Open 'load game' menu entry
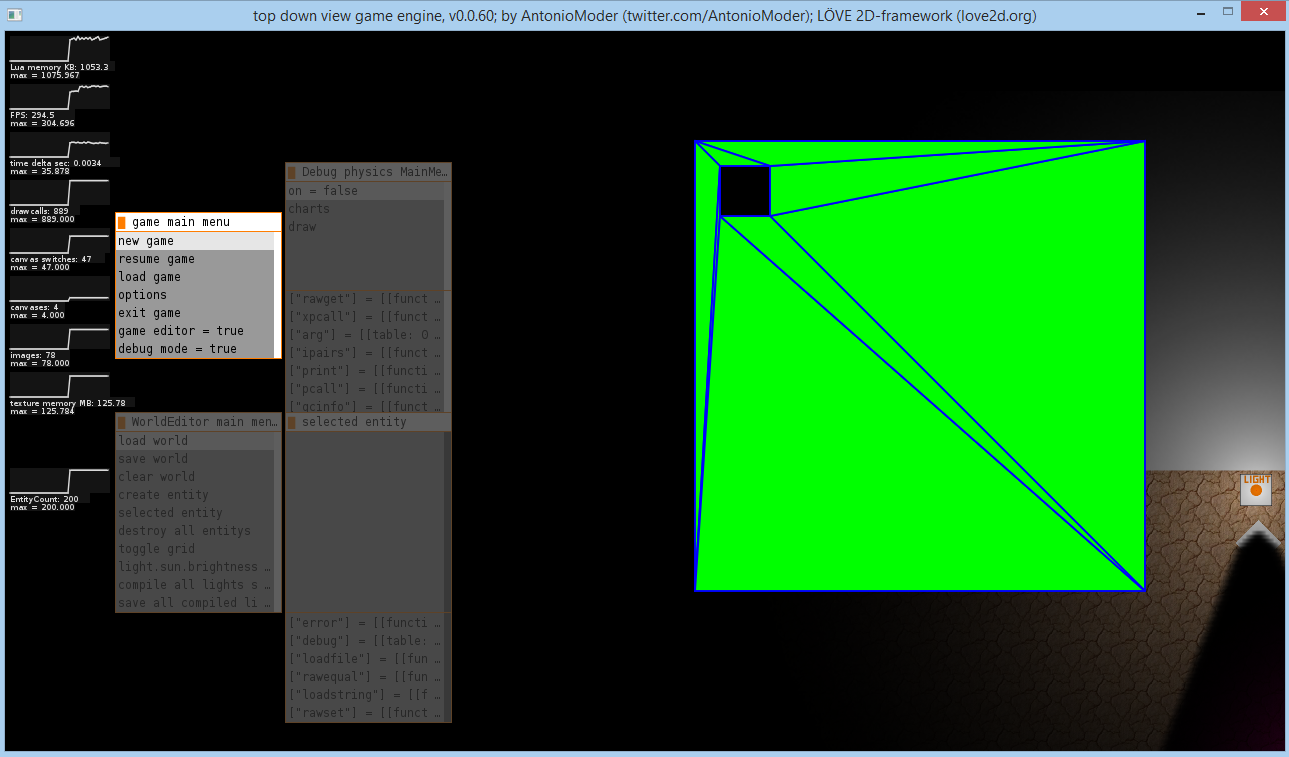The width and height of the screenshot is (1289, 757). [195, 277]
